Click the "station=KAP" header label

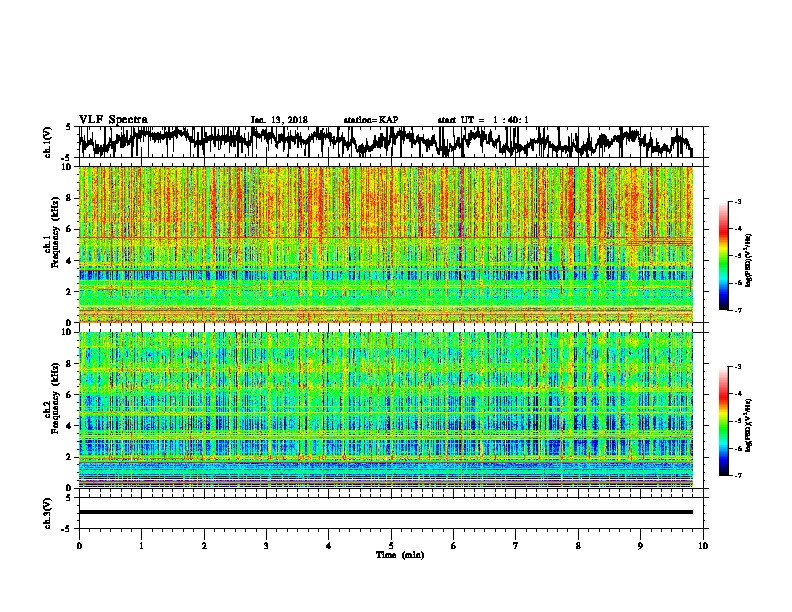tap(371, 120)
